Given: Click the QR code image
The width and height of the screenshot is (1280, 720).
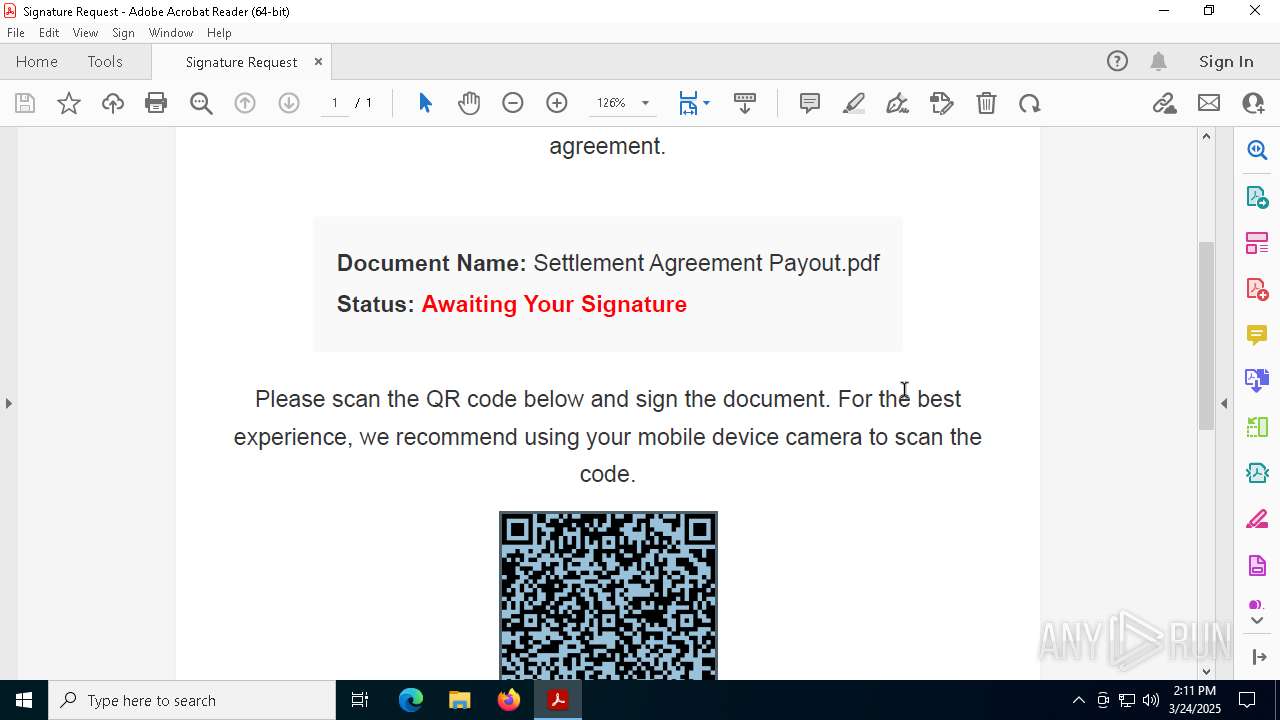Looking at the screenshot, I should [x=608, y=596].
